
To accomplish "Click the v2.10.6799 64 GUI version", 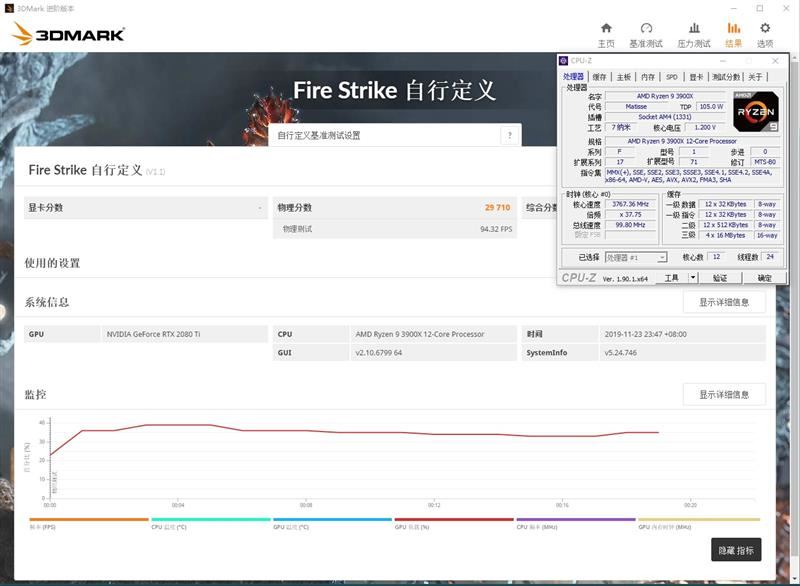I will click(379, 352).
